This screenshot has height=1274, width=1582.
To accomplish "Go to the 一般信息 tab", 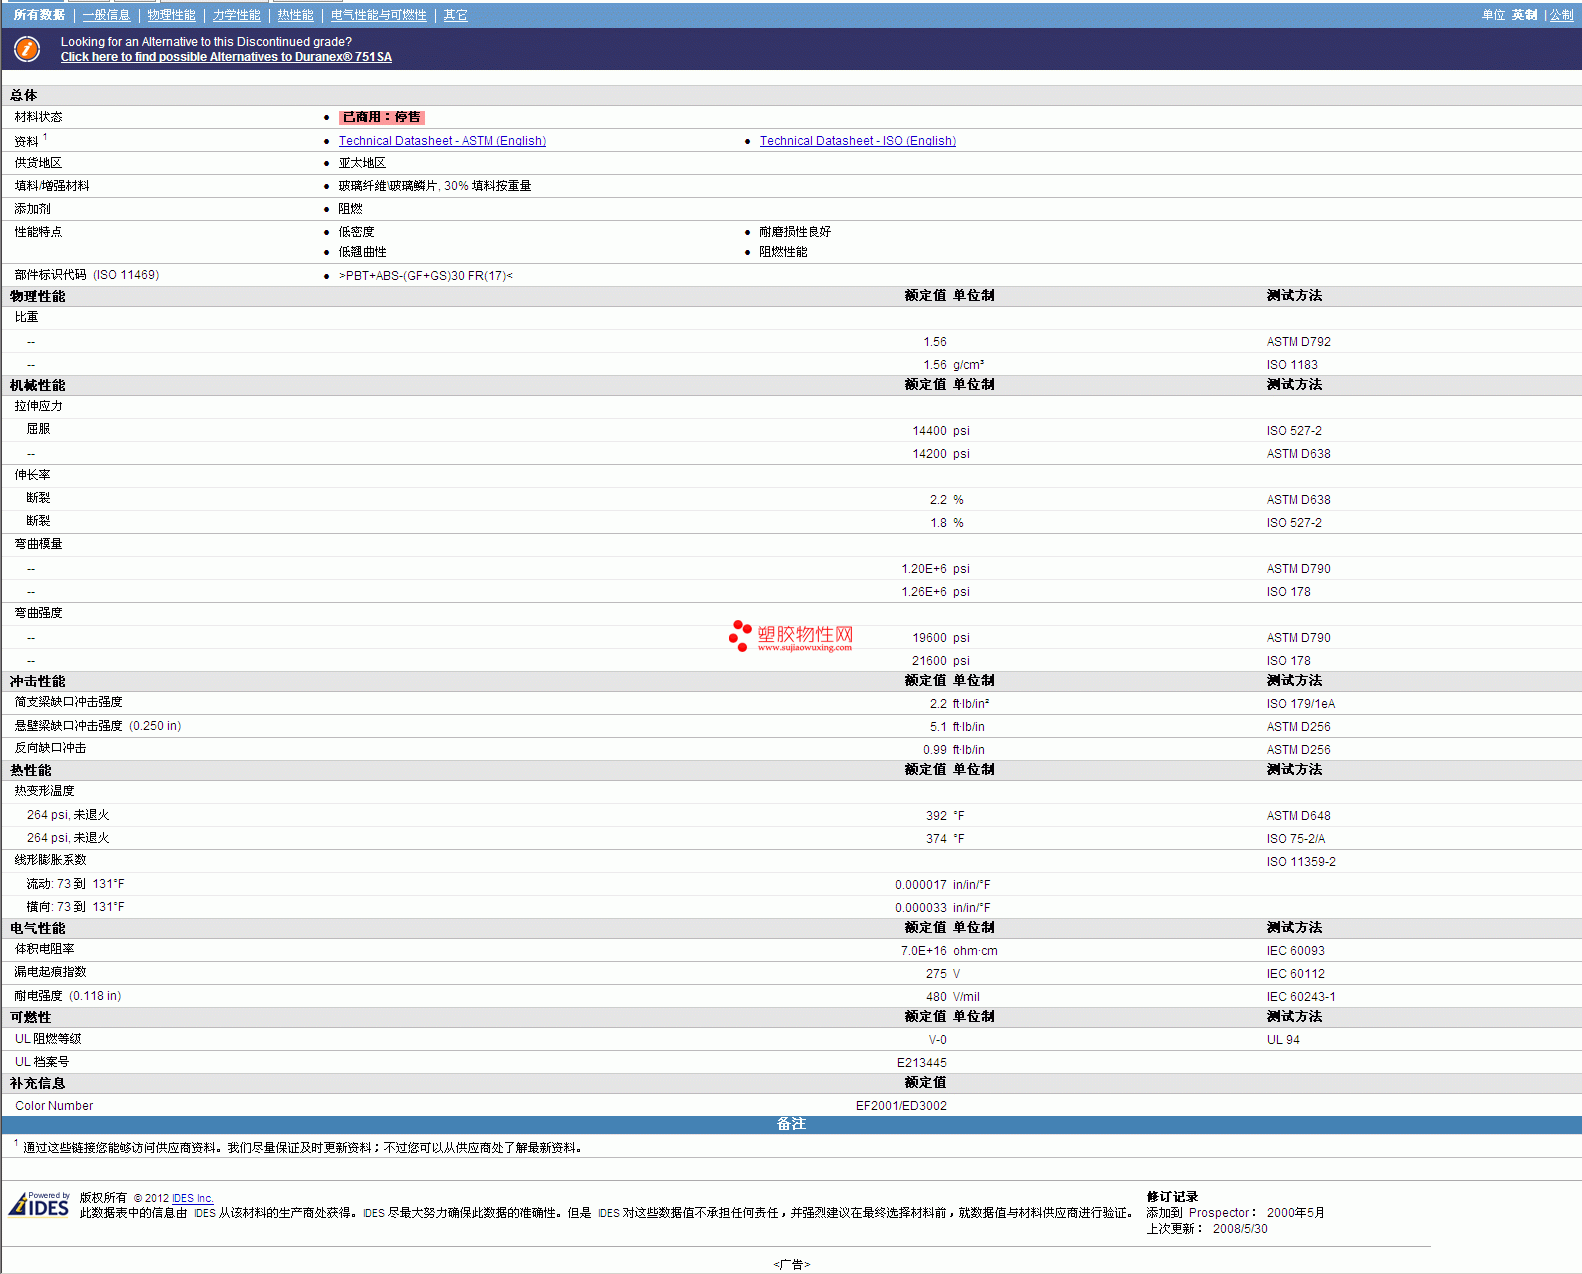I will coord(106,15).
